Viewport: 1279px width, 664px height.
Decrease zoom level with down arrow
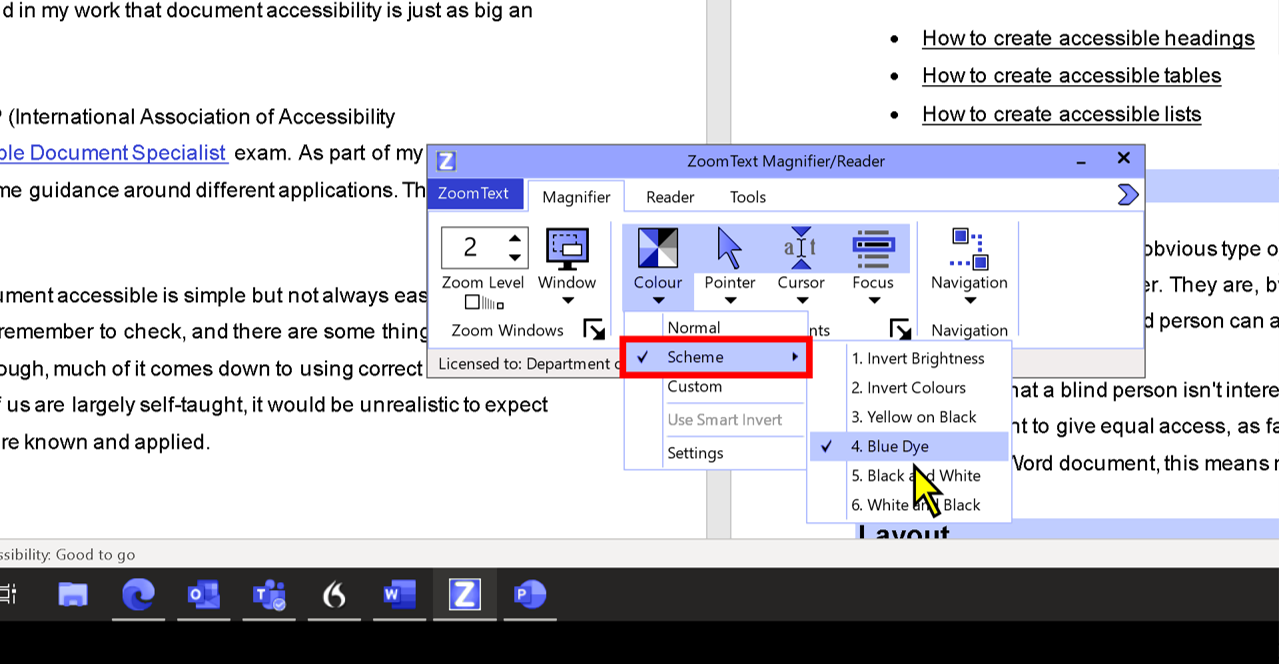514,257
